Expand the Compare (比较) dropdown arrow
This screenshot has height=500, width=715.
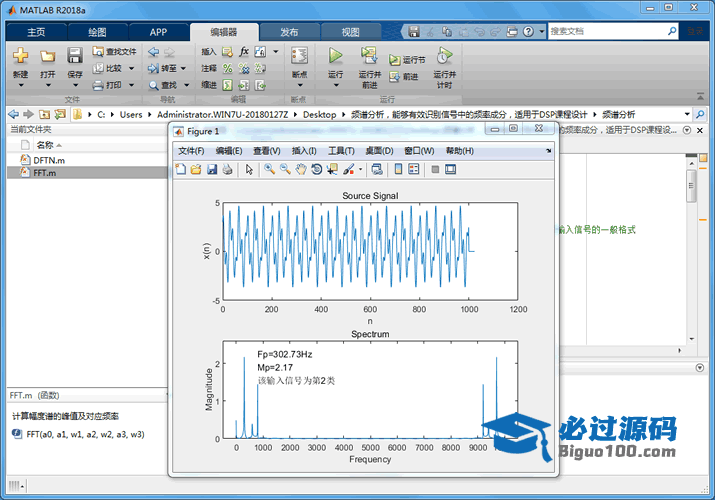coord(131,69)
